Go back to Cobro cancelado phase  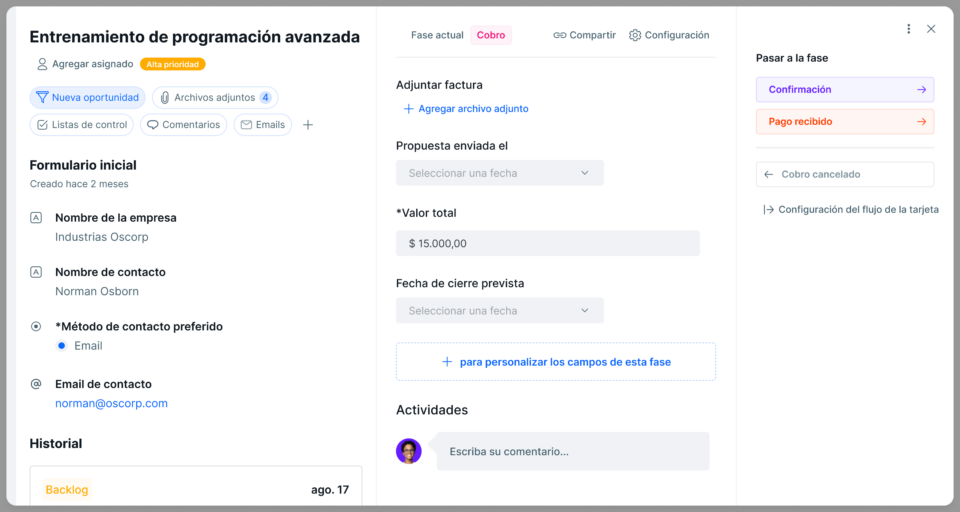(x=844, y=174)
